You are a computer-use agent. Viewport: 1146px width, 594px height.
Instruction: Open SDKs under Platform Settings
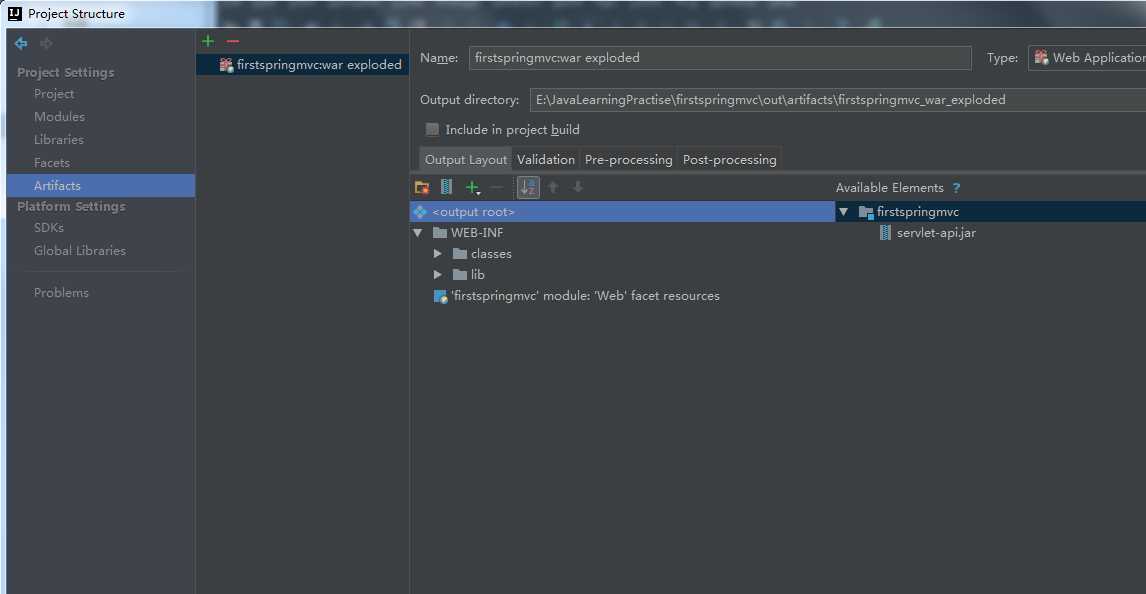[x=49, y=228]
